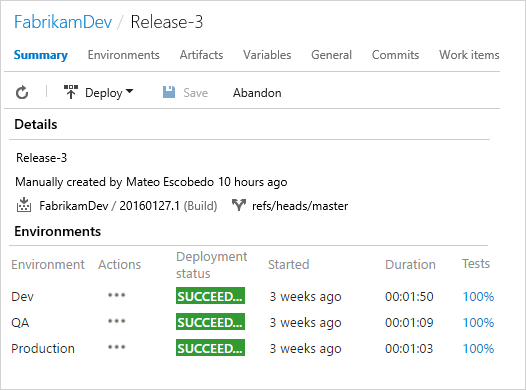
Task: Click the Save button label
Action: coord(196,93)
